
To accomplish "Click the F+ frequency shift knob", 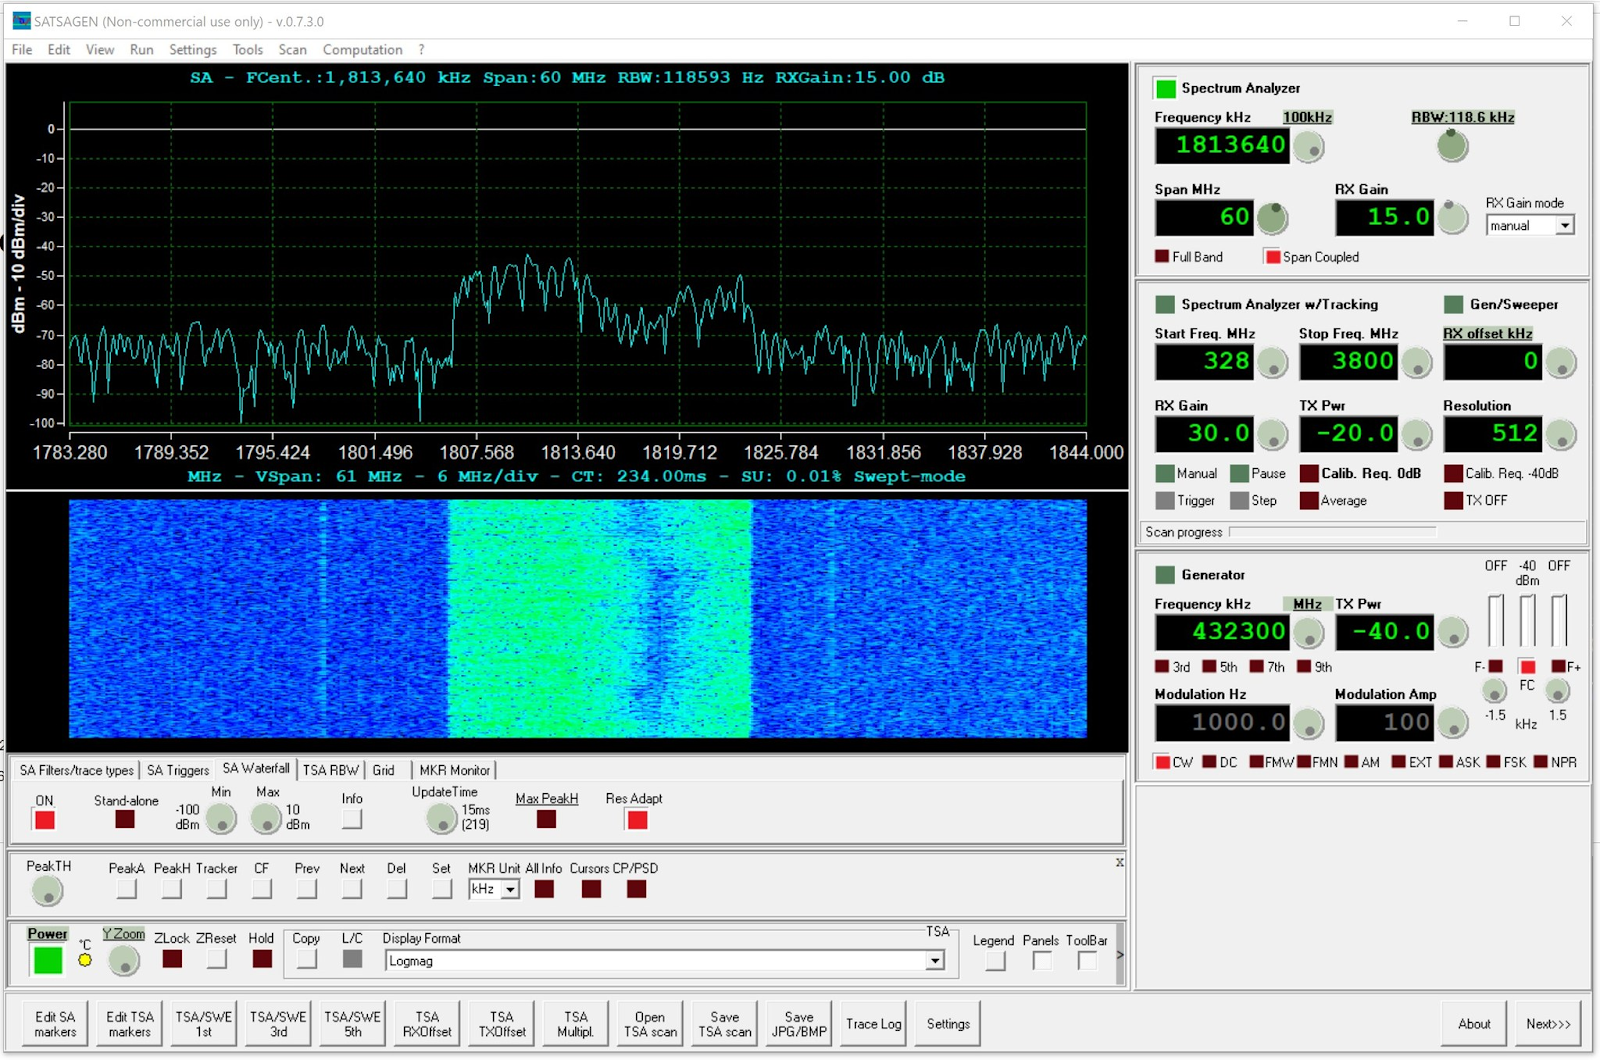I will click(x=1558, y=691).
